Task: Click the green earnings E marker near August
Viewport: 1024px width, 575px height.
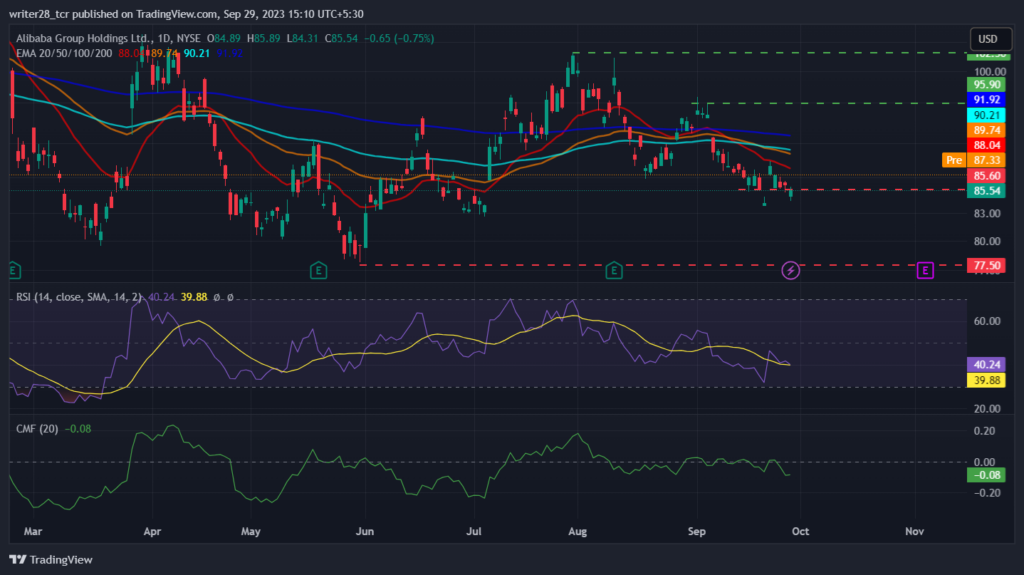Action: [x=614, y=270]
